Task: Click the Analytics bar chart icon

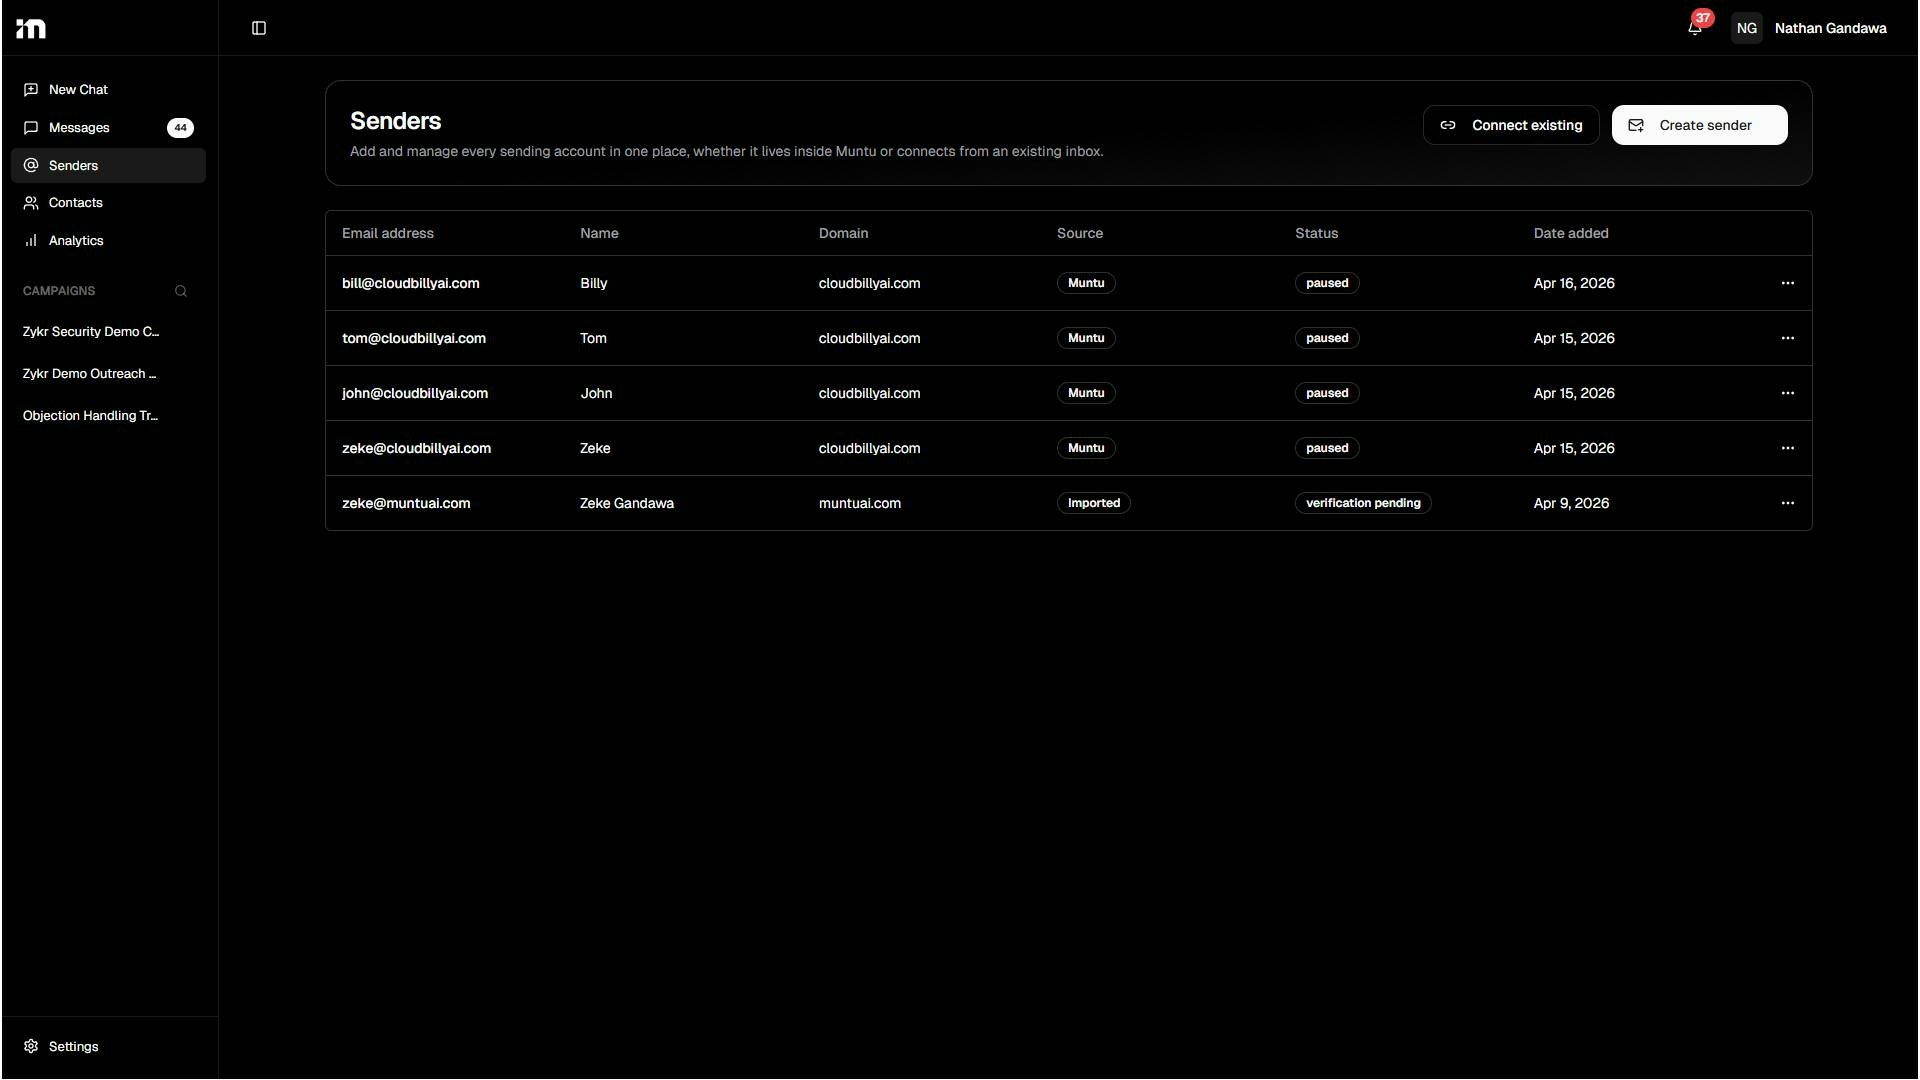Action: click(31, 241)
